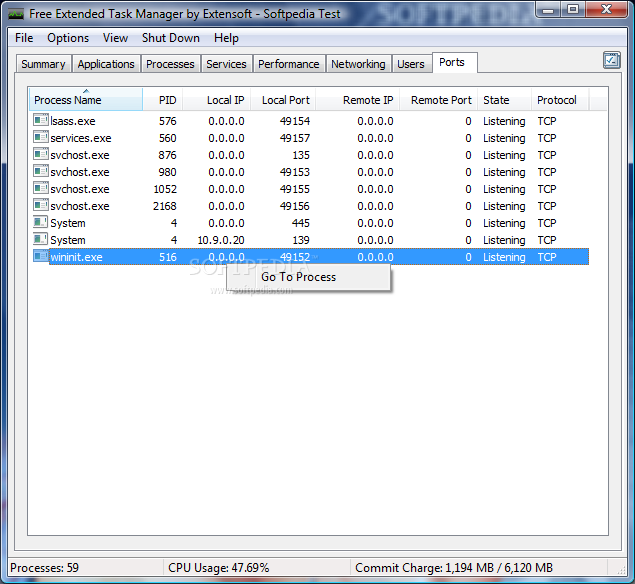Switch to the Networking tab
The height and width of the screenshot is (584, 635).
(358, 64)
